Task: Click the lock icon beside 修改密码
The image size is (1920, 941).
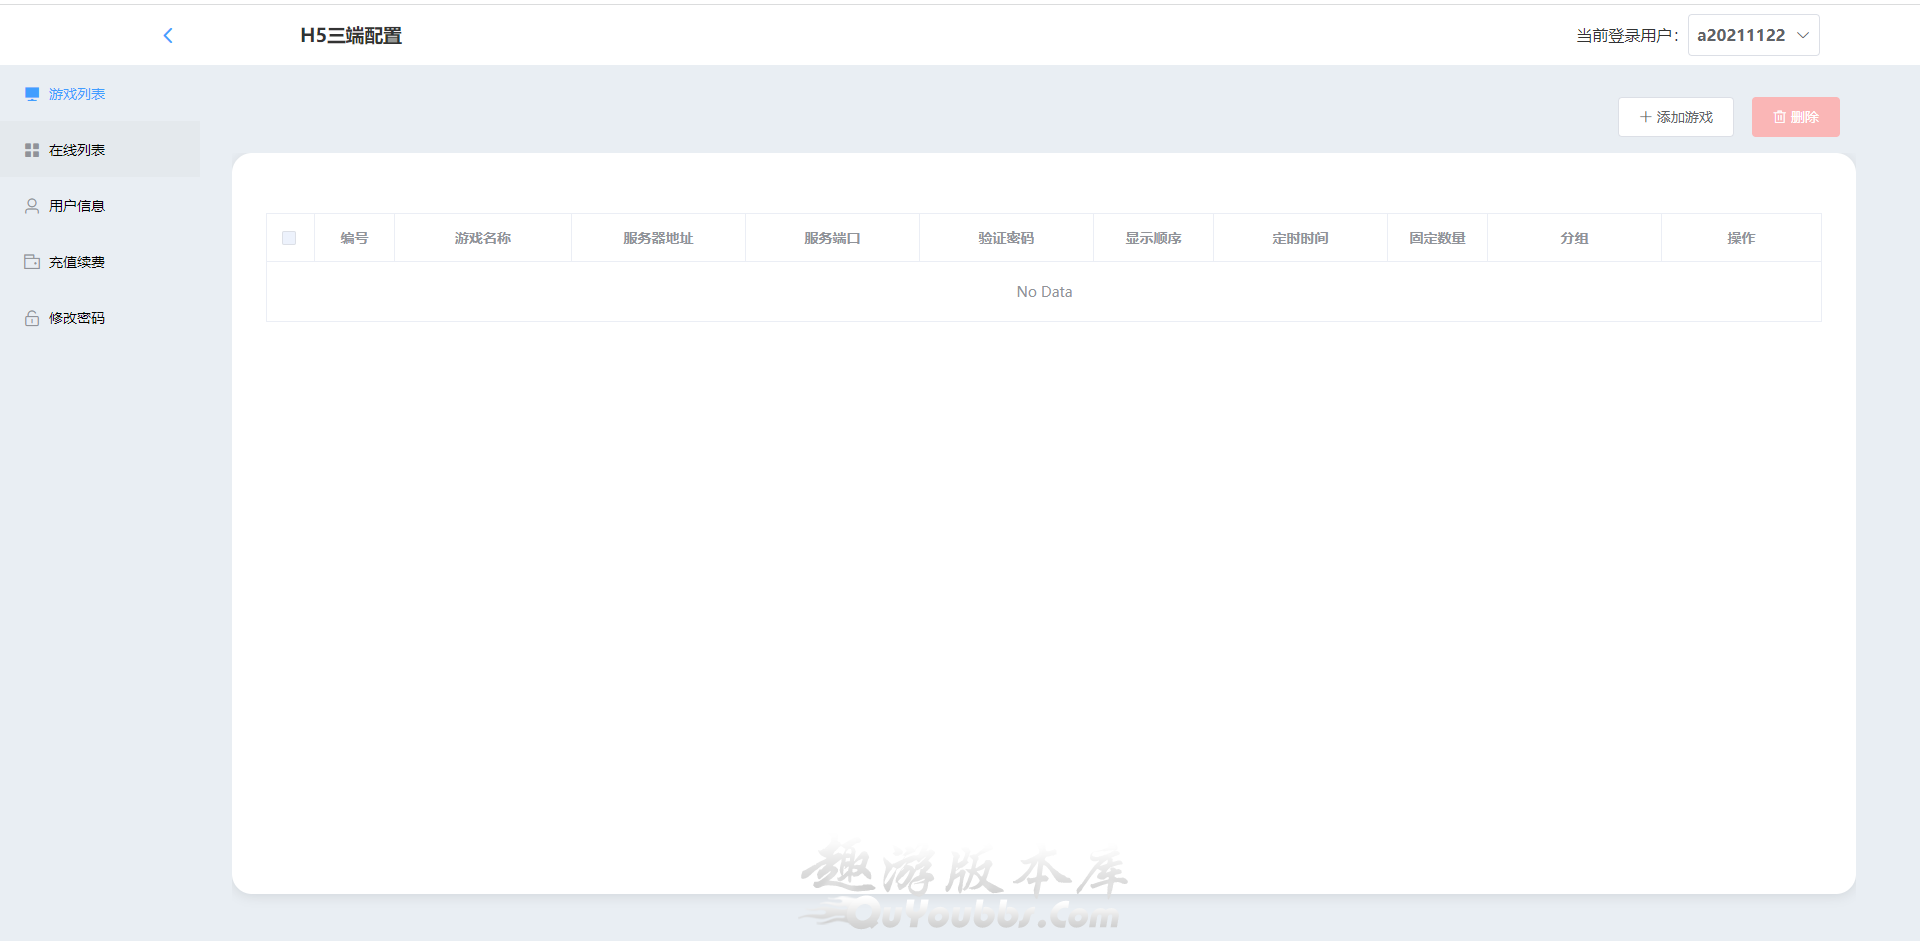Action: [32, 318]
